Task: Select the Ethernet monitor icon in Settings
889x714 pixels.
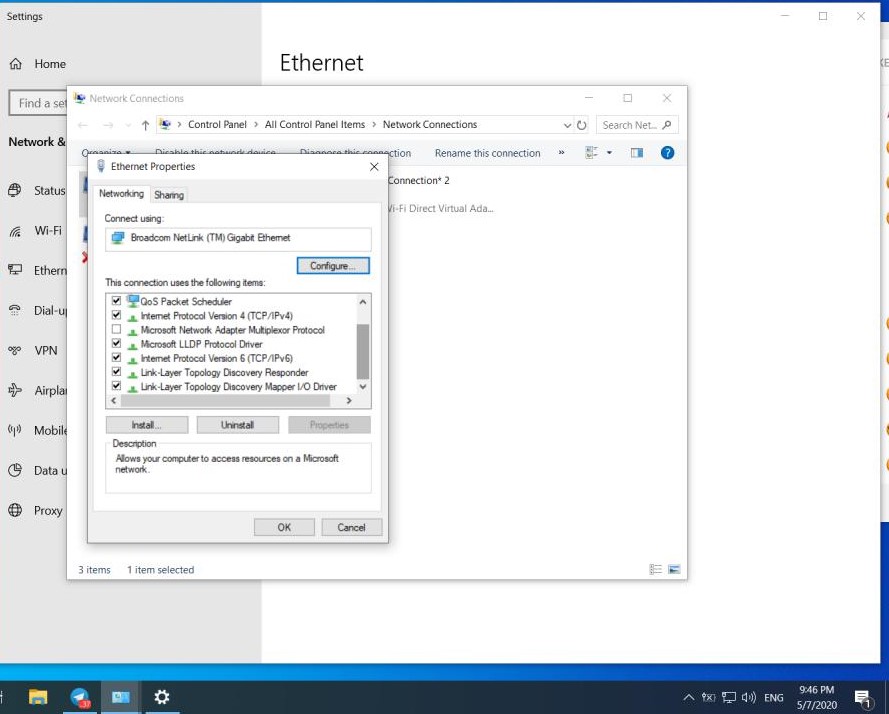Action: pyautogui.click(x=15, y=270)
